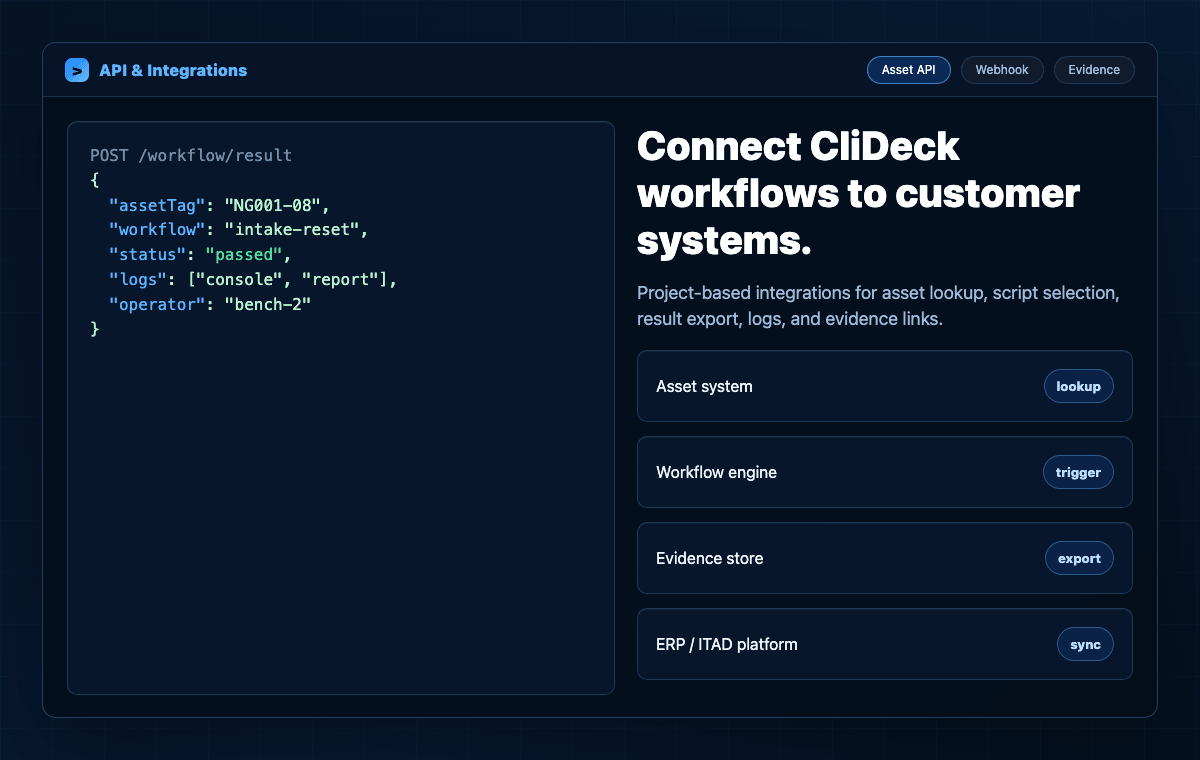Click the "logs" key in the code
Screen dimensions: 1200x760
pyautogui.click(x=138, y=279)
